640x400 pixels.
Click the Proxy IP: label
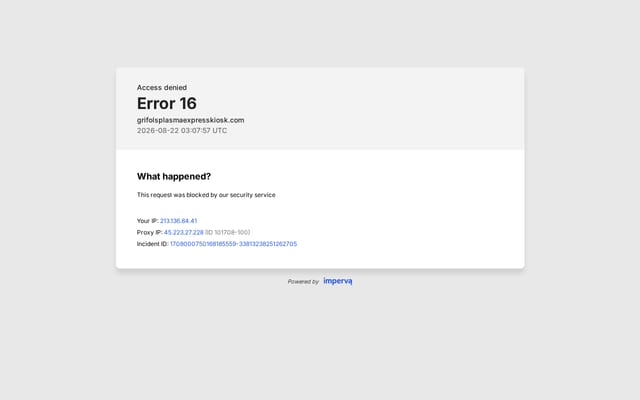[149, 232]
